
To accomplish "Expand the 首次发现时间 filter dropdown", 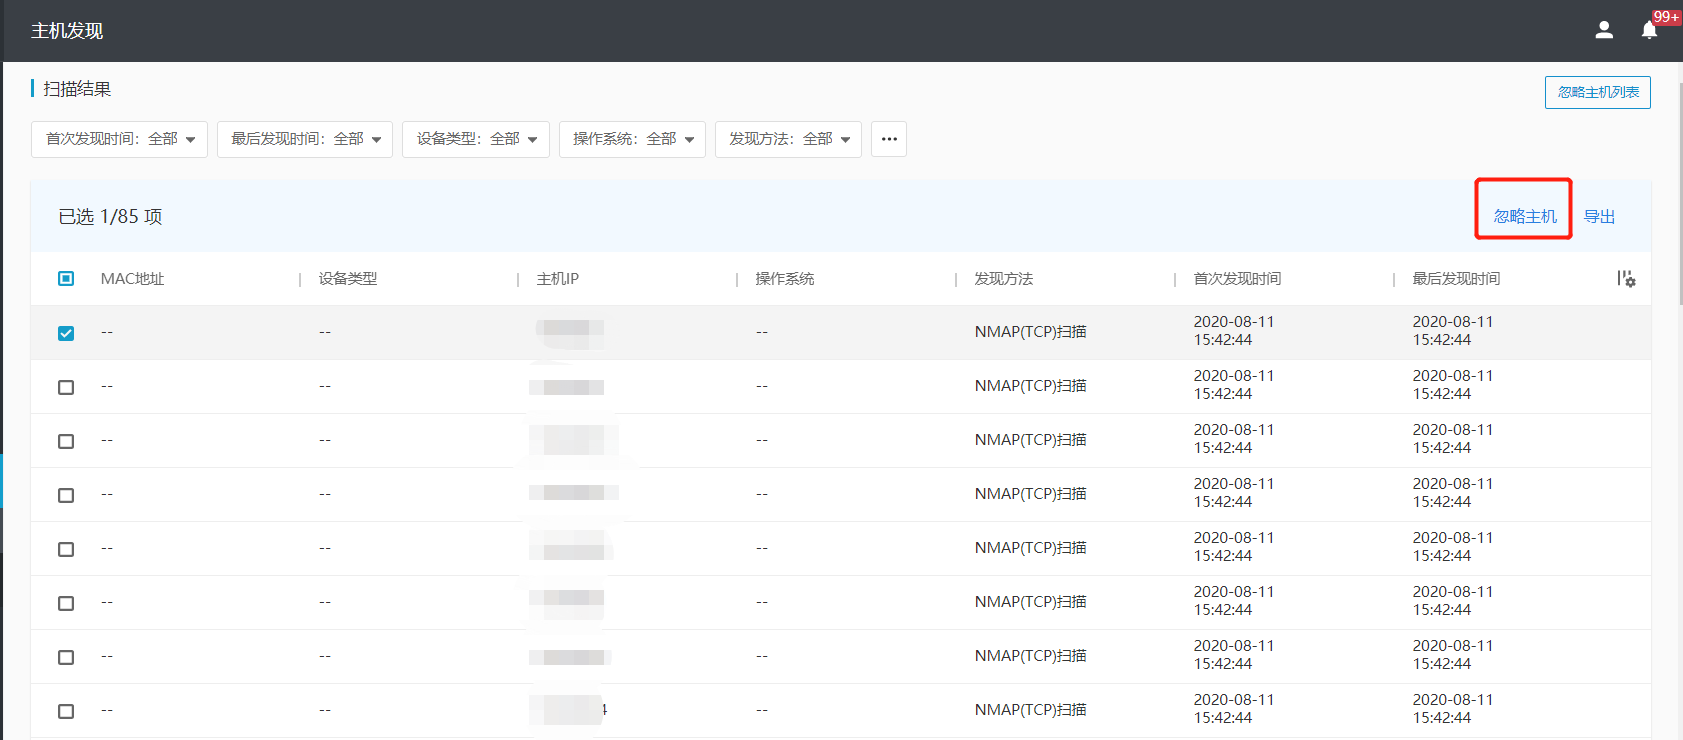I will coord(119,139).
